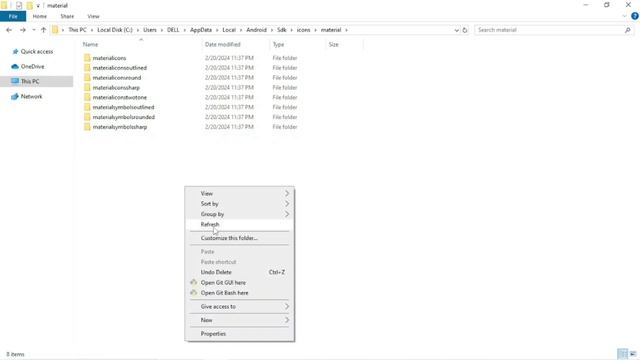
Task: Click the OneDrive cloud icon
Action: 15,66
